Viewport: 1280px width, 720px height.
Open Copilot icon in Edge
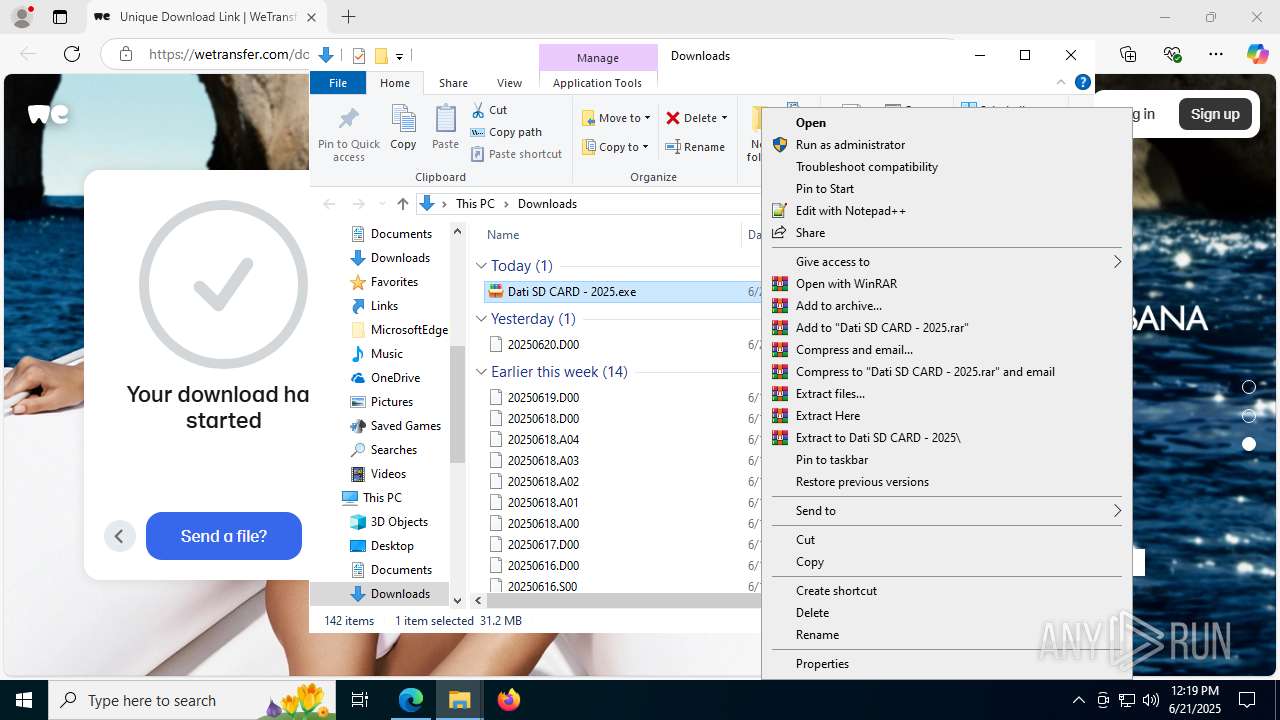coord(1257,54)
